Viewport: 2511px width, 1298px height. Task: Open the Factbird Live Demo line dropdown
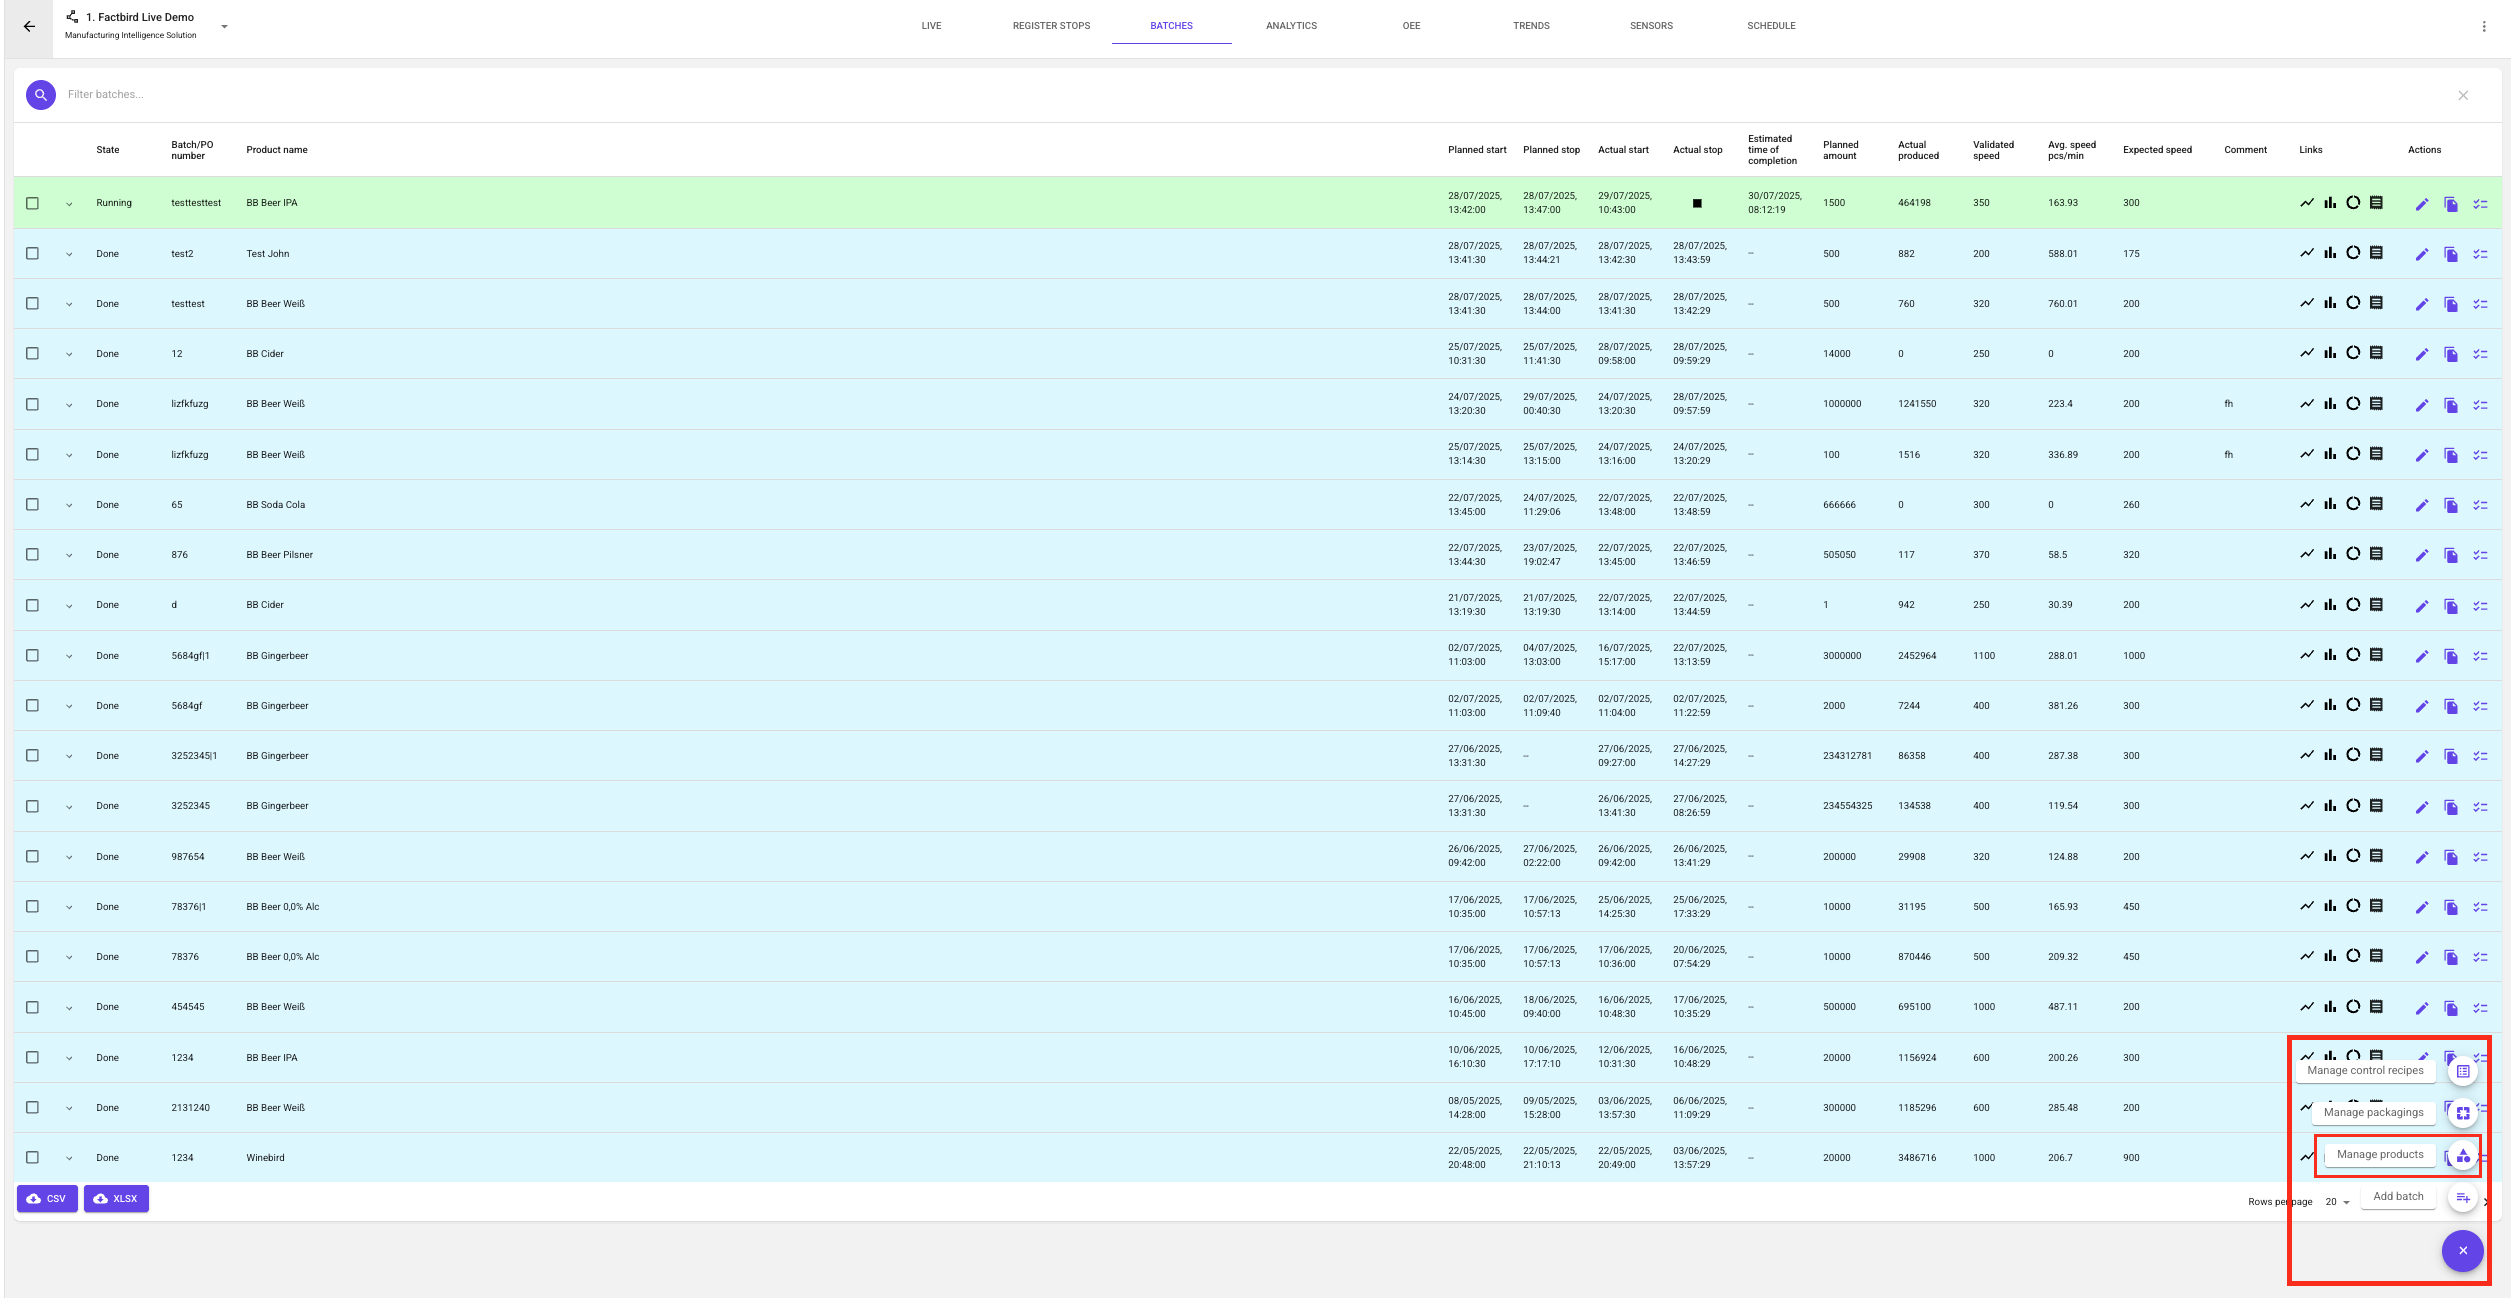click(x=224, y=27)
